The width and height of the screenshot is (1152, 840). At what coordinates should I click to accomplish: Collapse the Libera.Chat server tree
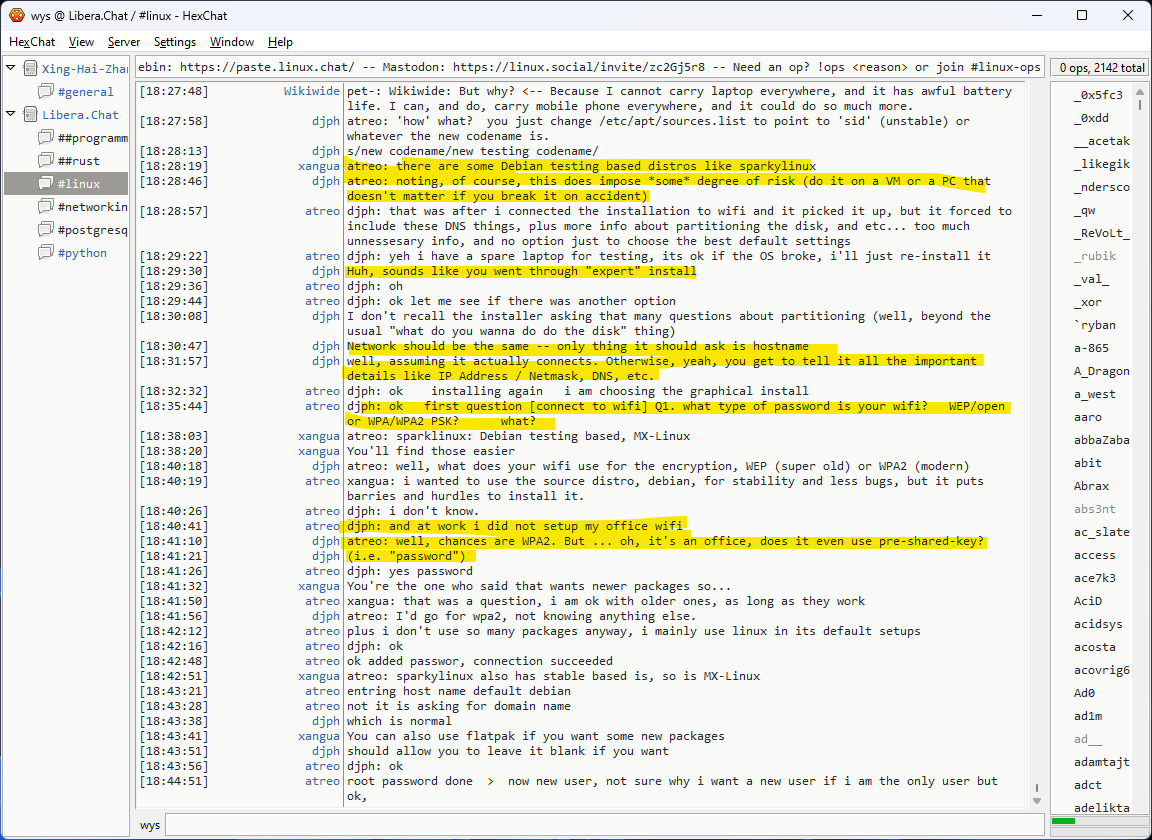(x=11, y=115)
